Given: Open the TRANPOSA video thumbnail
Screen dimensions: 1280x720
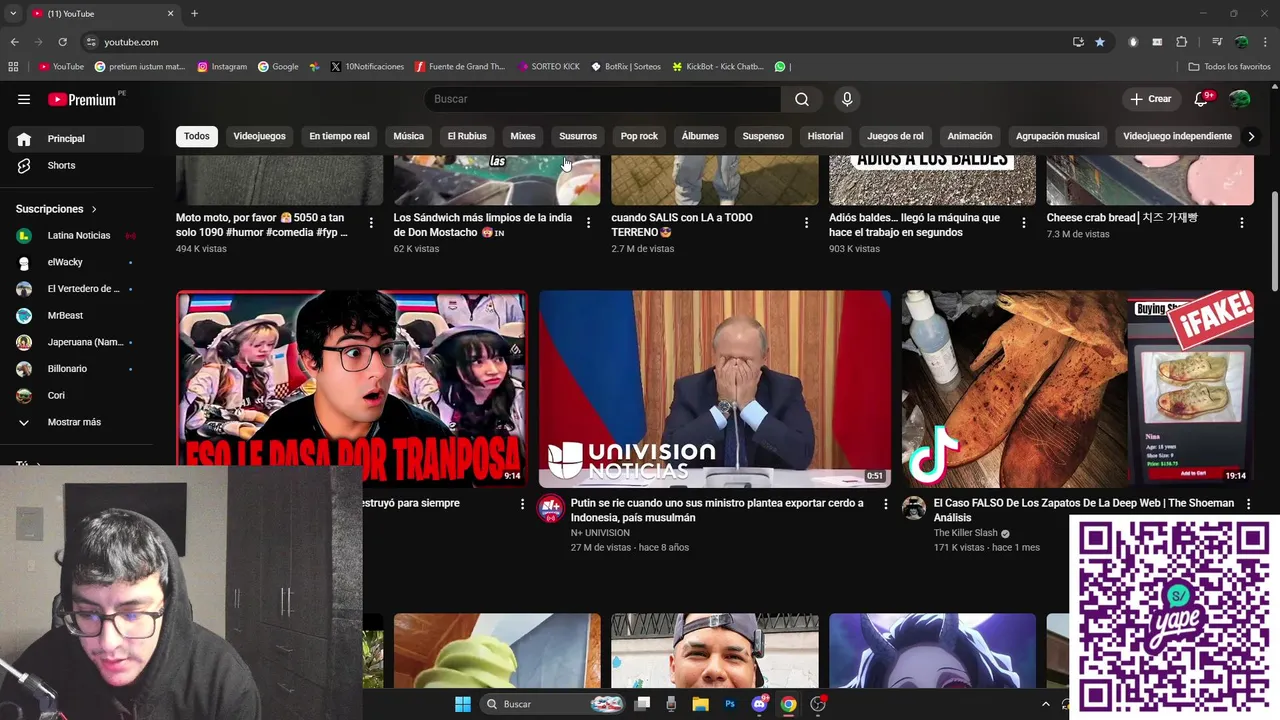Looking at the screenshot, I should coord(351,389).
